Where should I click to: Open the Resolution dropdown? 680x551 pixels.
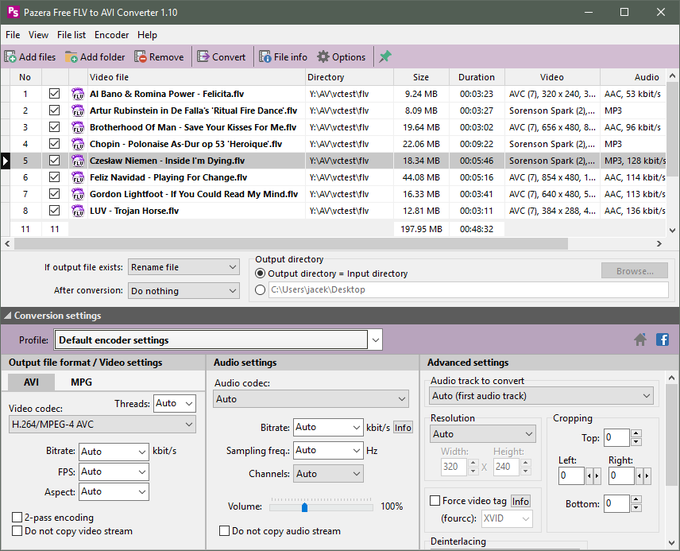point(483,434)
